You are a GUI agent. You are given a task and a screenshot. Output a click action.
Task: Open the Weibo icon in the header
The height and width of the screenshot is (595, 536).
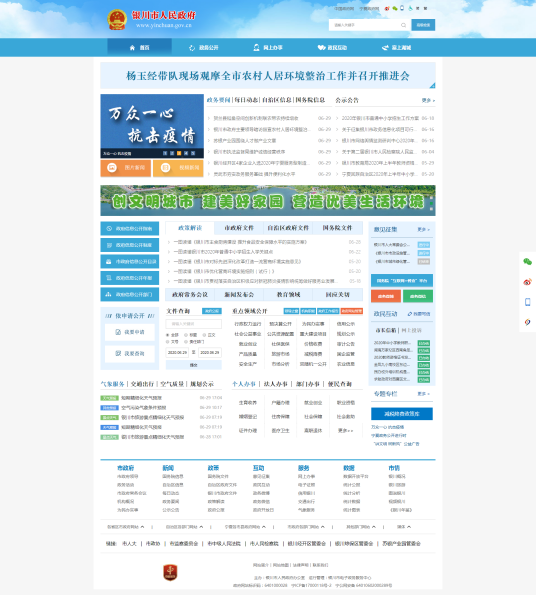pyautogui.click(x=387, y=8)
